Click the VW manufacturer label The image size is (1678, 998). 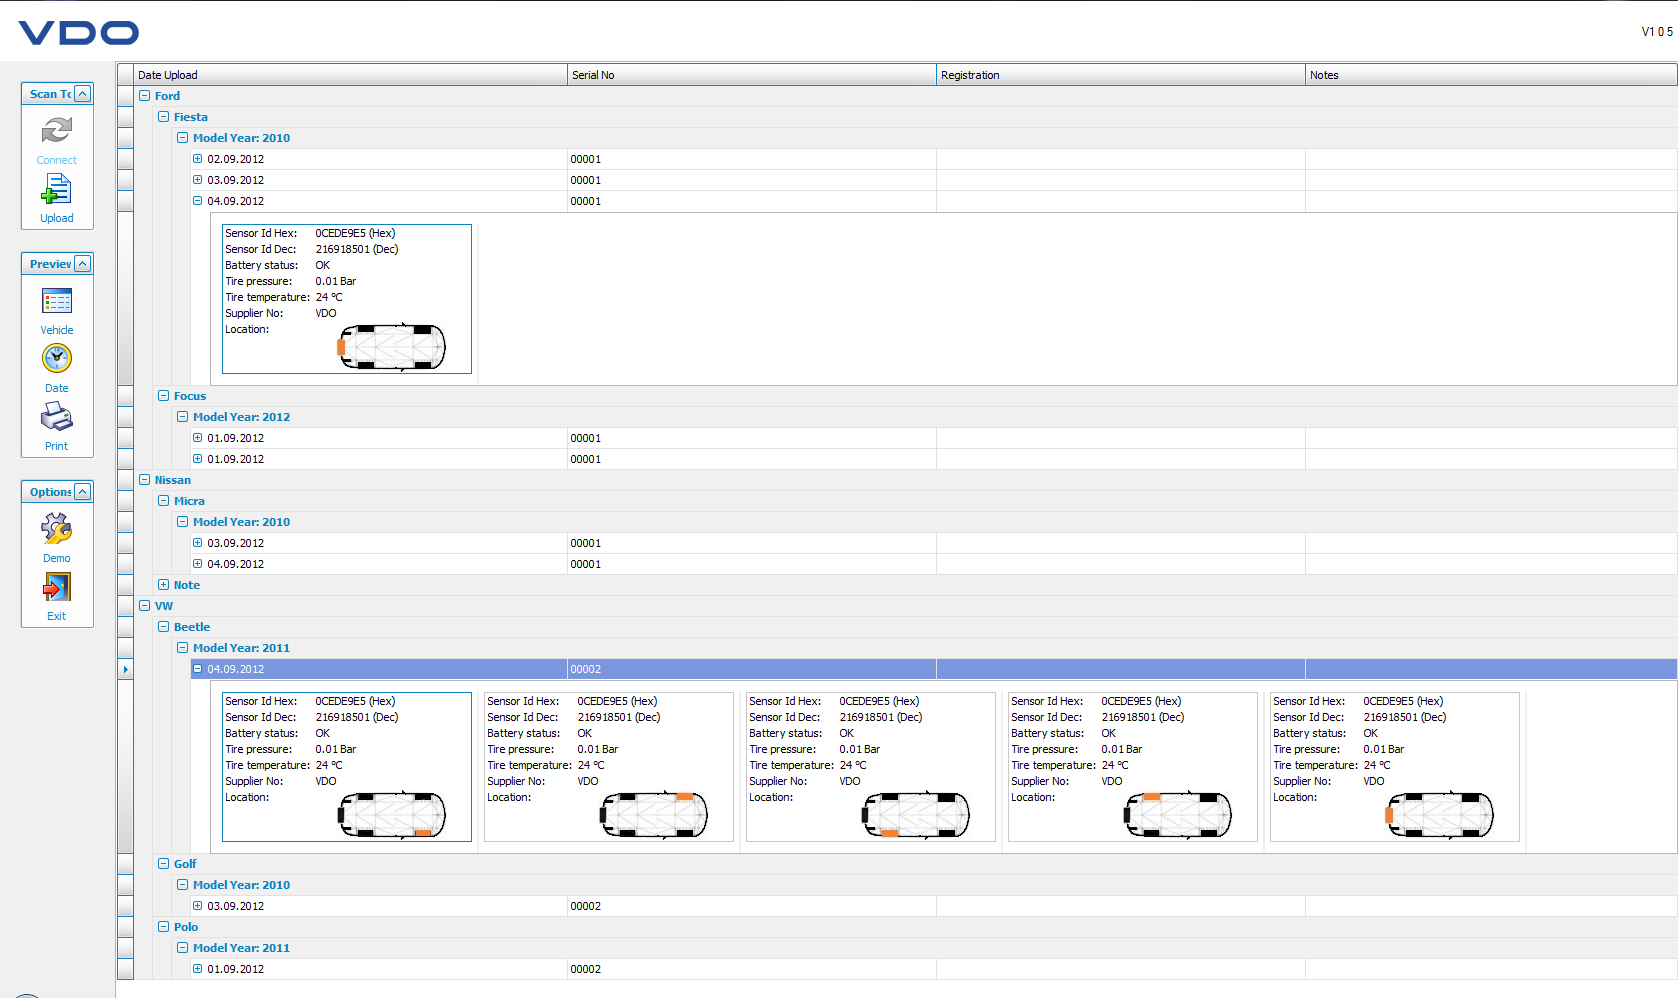[164, 606]
